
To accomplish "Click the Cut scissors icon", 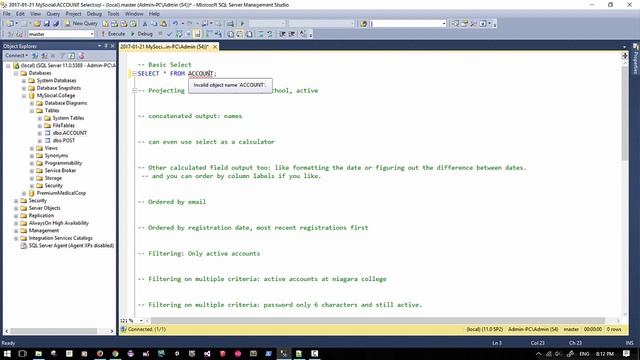I will [x=144, y=24].
